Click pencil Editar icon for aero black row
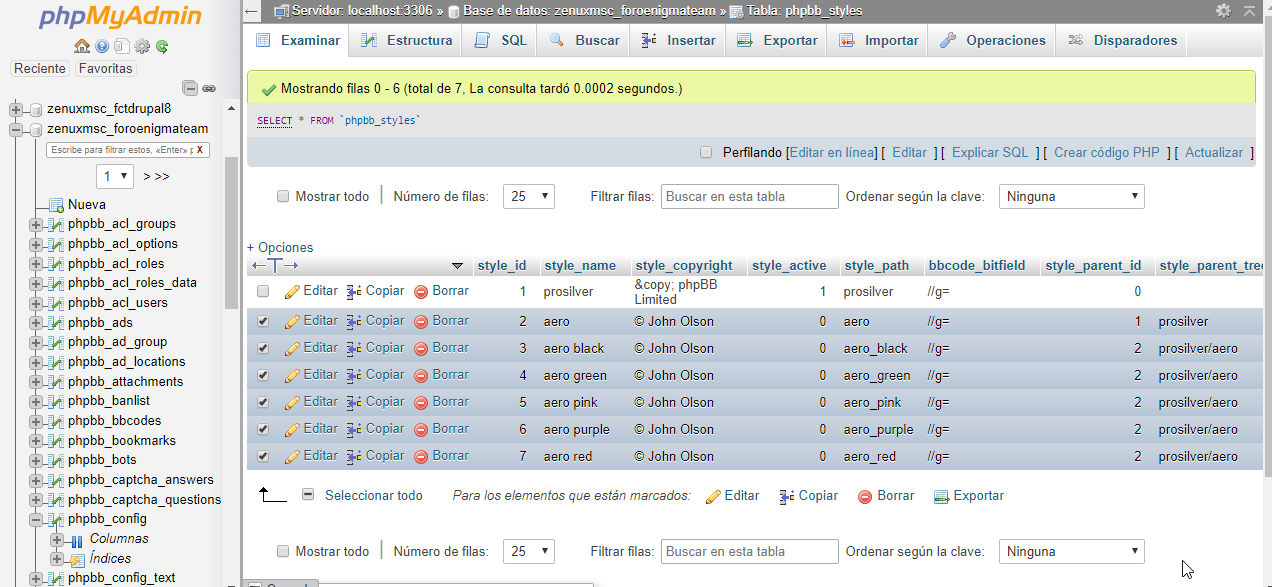 pos(292,348)
